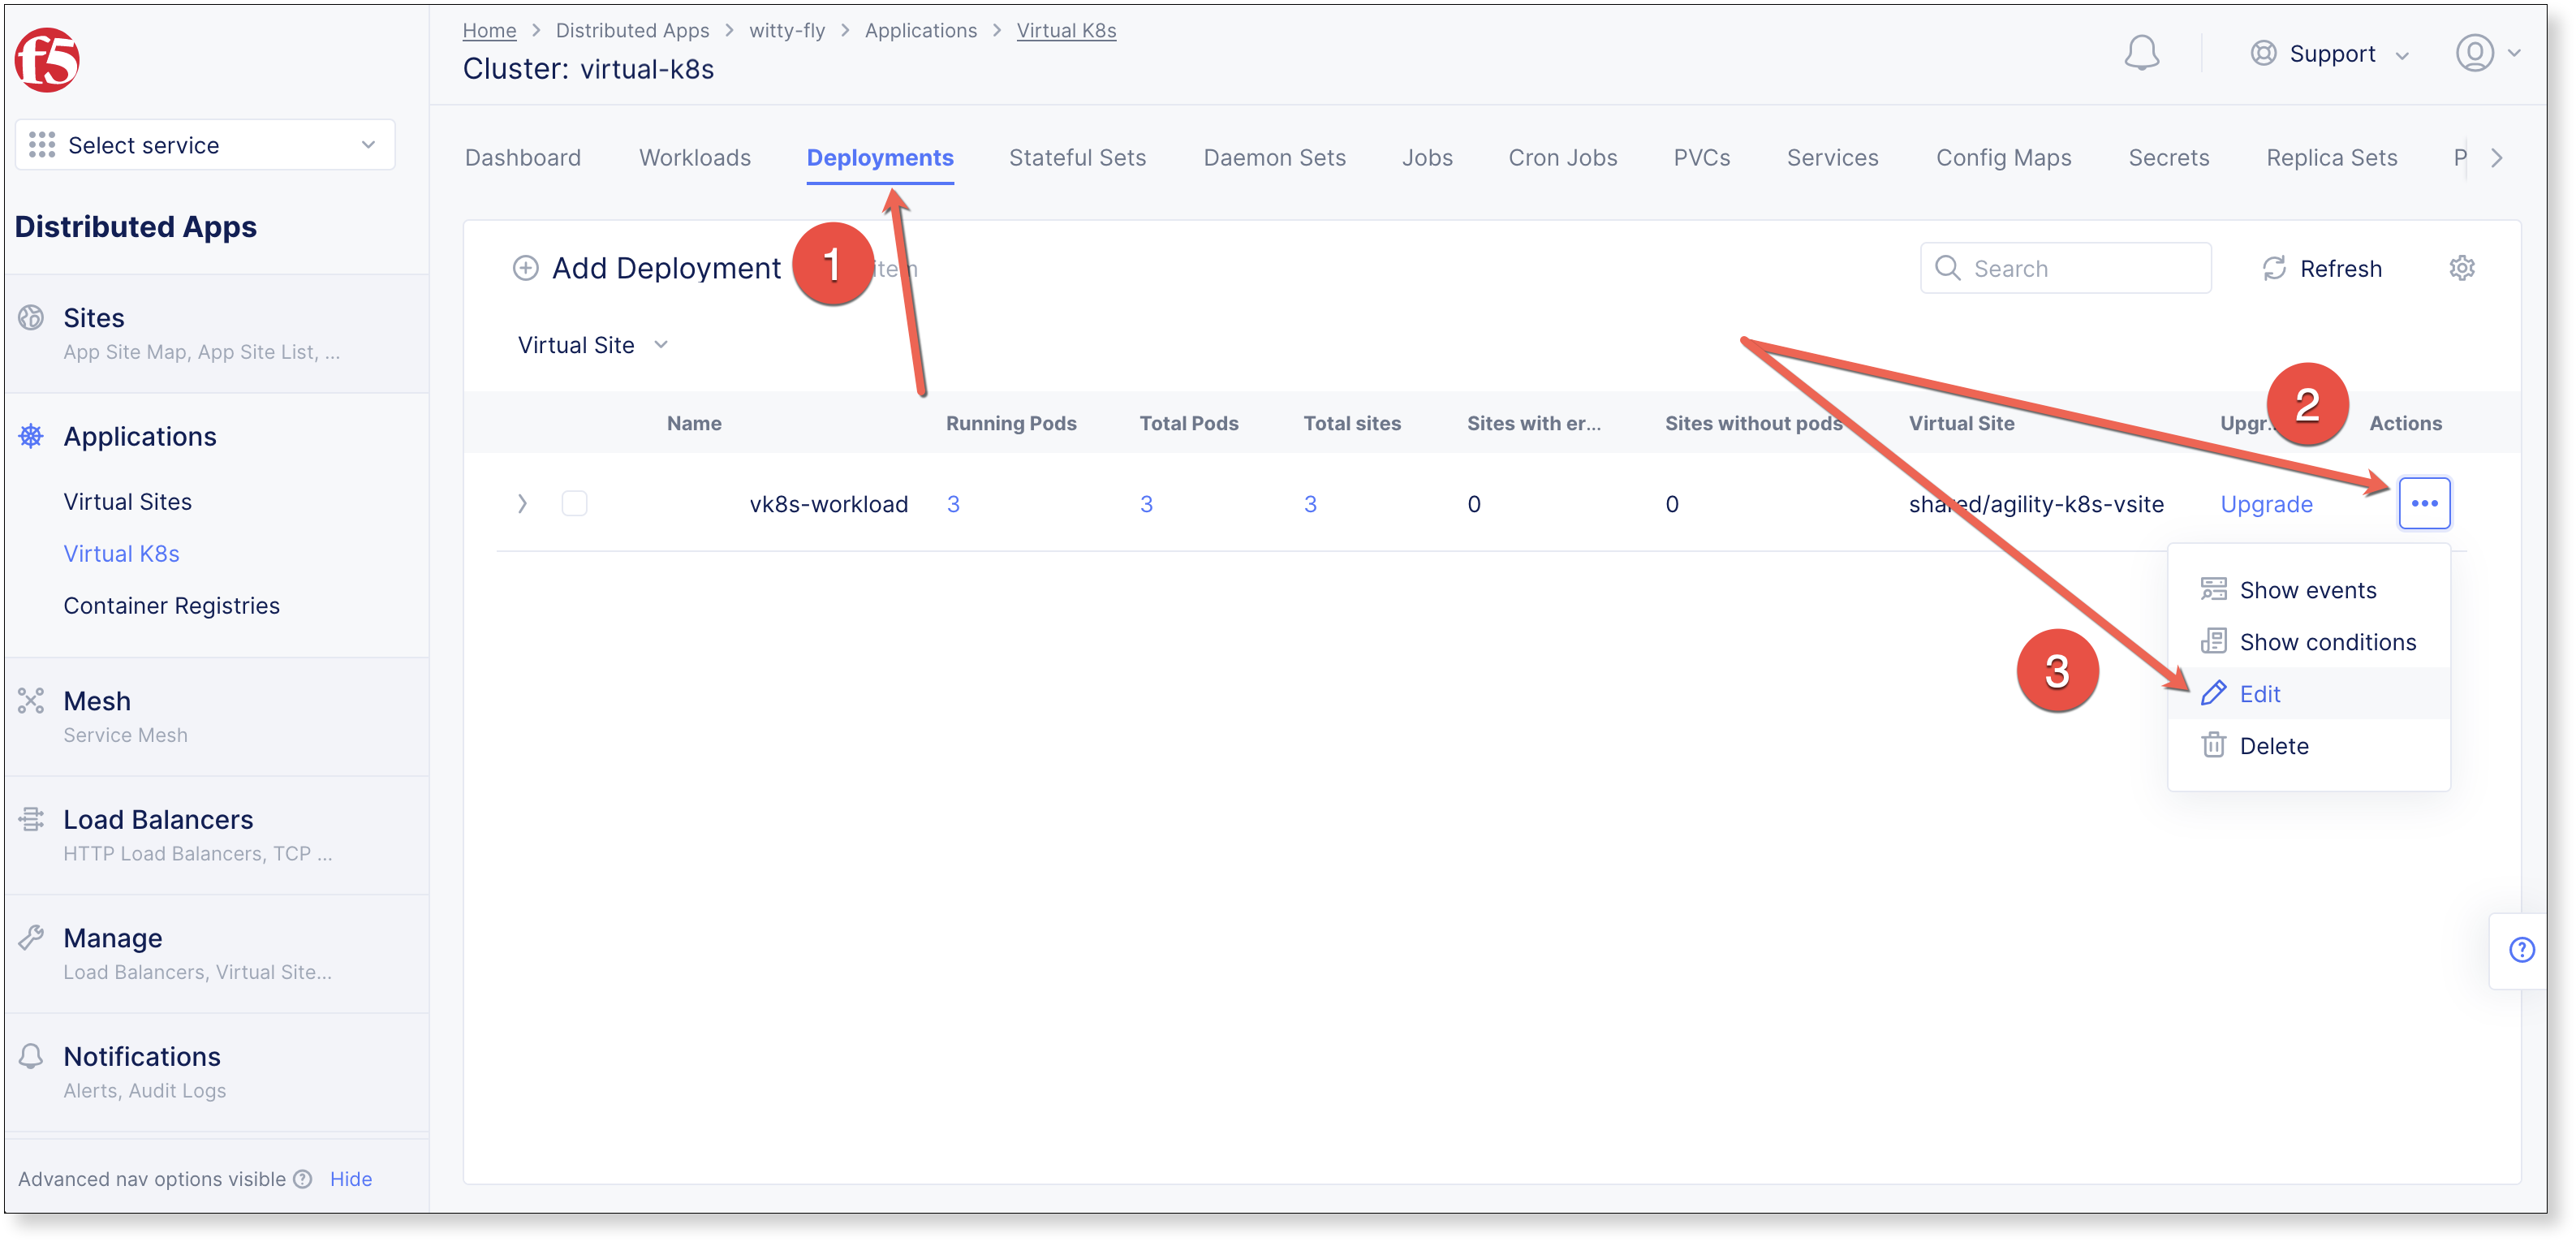Click the Virtual Site column header
This screenshot has width=2576, height=1242.
point(1961,423)
